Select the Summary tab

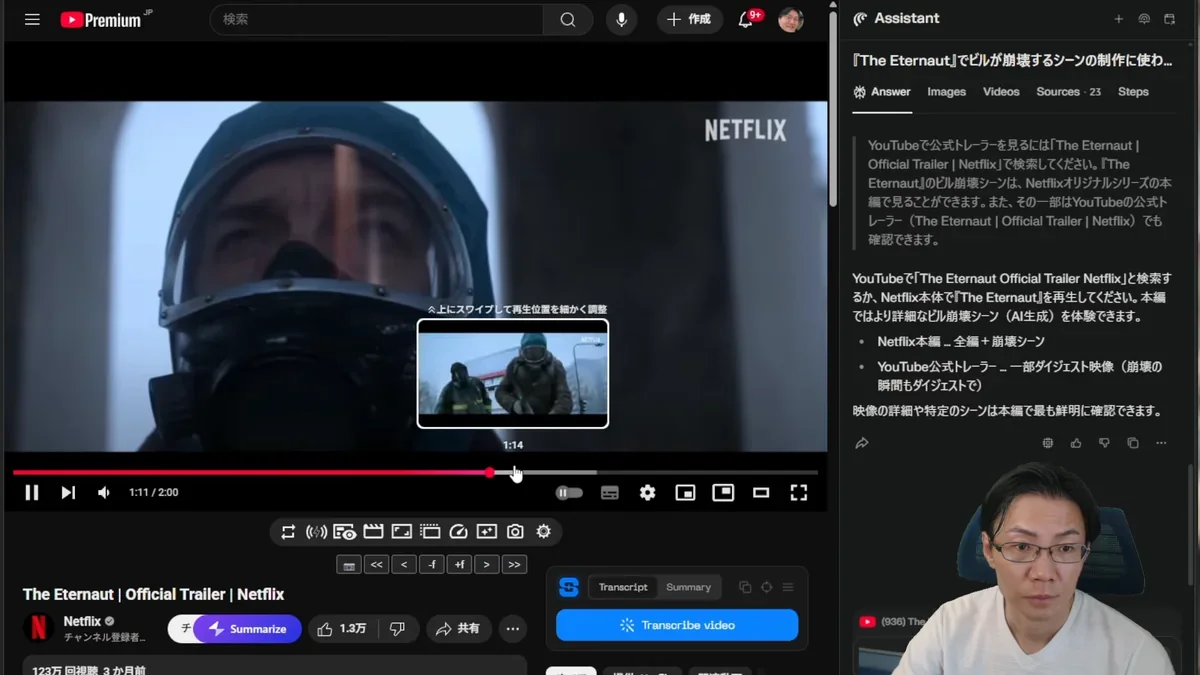point(688,587)
